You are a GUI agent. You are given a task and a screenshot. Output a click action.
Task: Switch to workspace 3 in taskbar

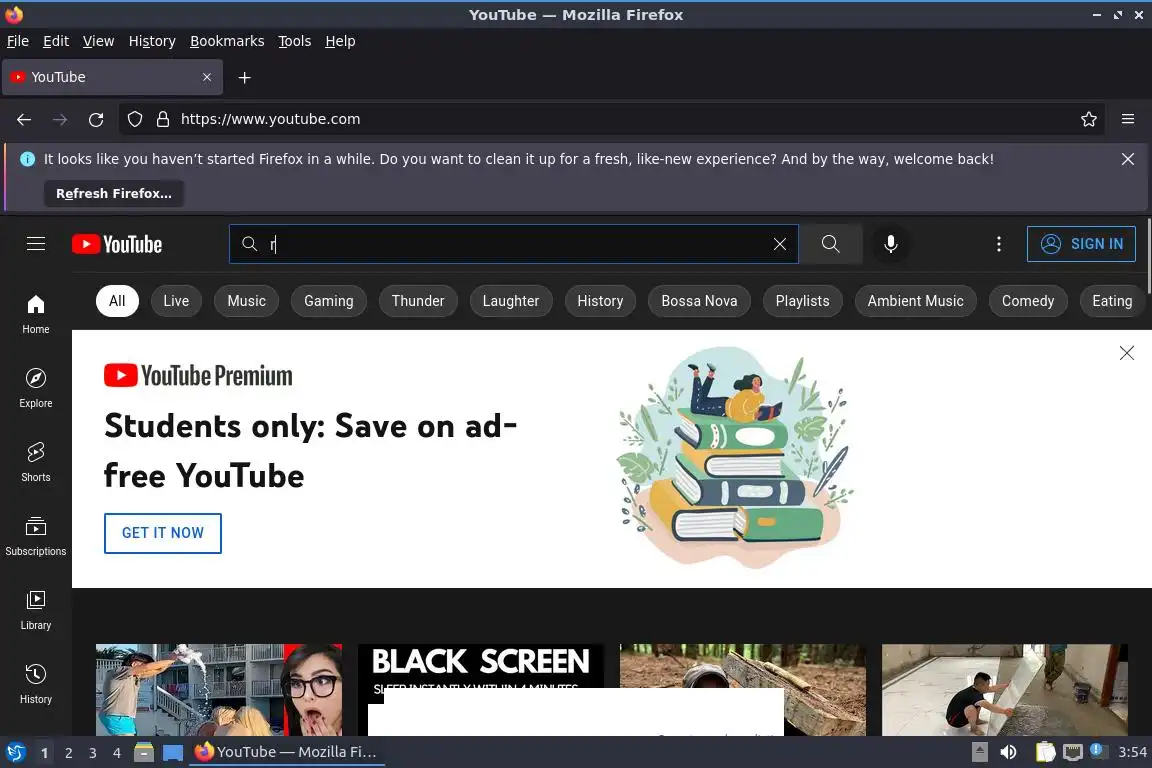[x=93, y=753]
